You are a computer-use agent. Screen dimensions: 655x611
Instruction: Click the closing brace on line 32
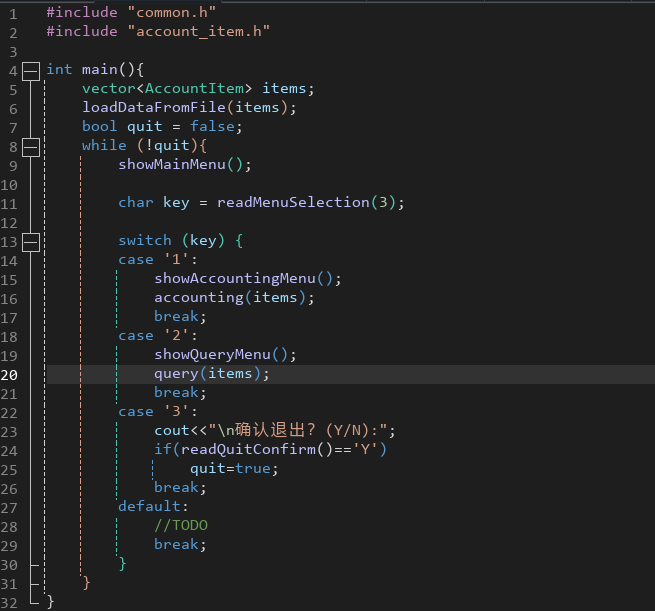[51, 602]
